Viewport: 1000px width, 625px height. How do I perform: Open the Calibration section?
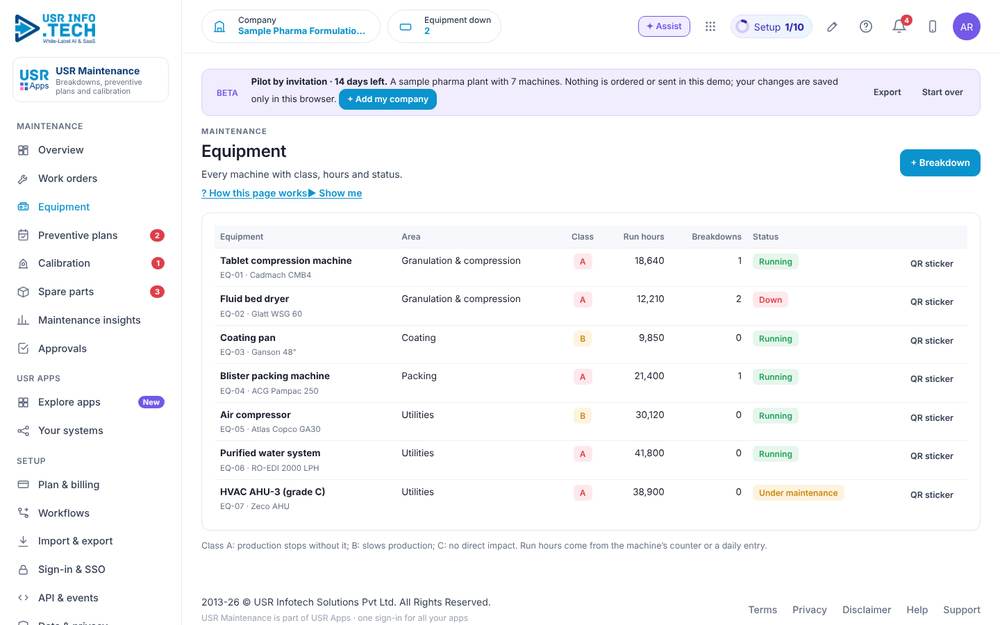point(64,263)
